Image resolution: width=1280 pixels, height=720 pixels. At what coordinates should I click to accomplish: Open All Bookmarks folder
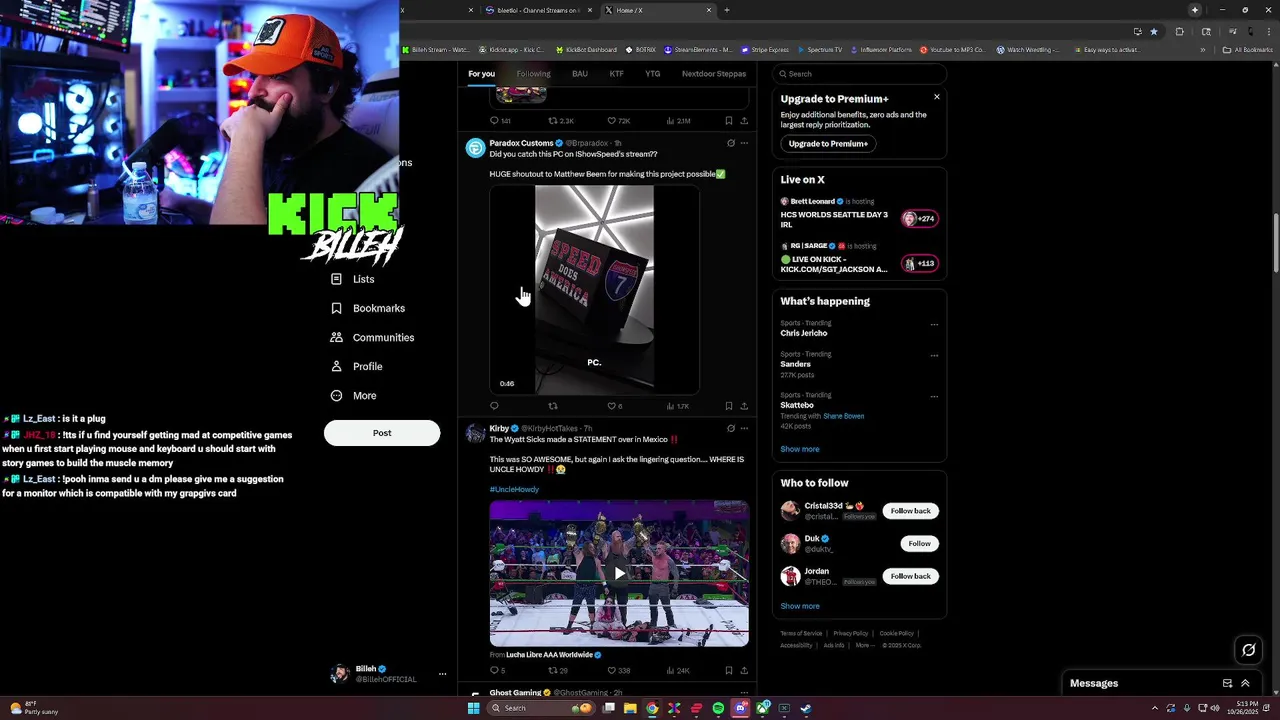point(1247,49)
